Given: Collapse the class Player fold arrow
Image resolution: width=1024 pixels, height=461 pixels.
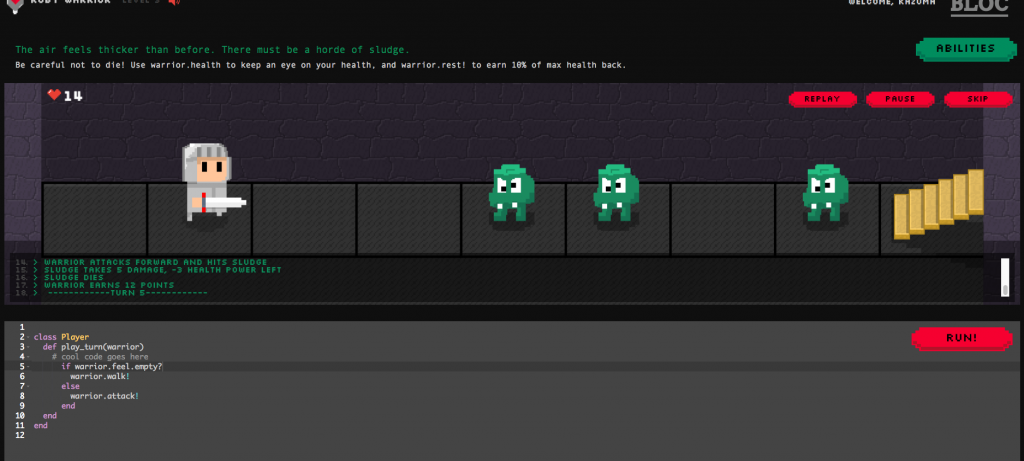Looking at the screenshot, I should click(x=28, y=338).
